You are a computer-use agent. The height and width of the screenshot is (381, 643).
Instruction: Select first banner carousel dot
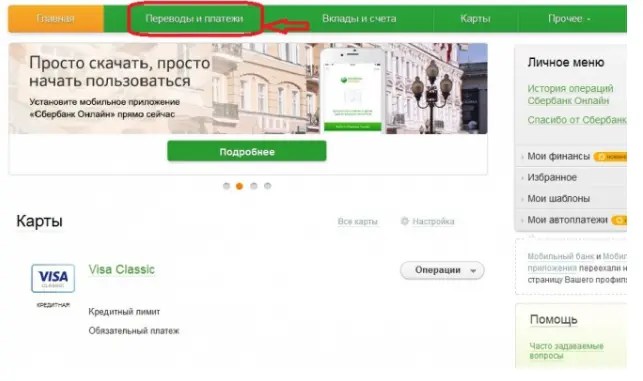click(226, 186)
